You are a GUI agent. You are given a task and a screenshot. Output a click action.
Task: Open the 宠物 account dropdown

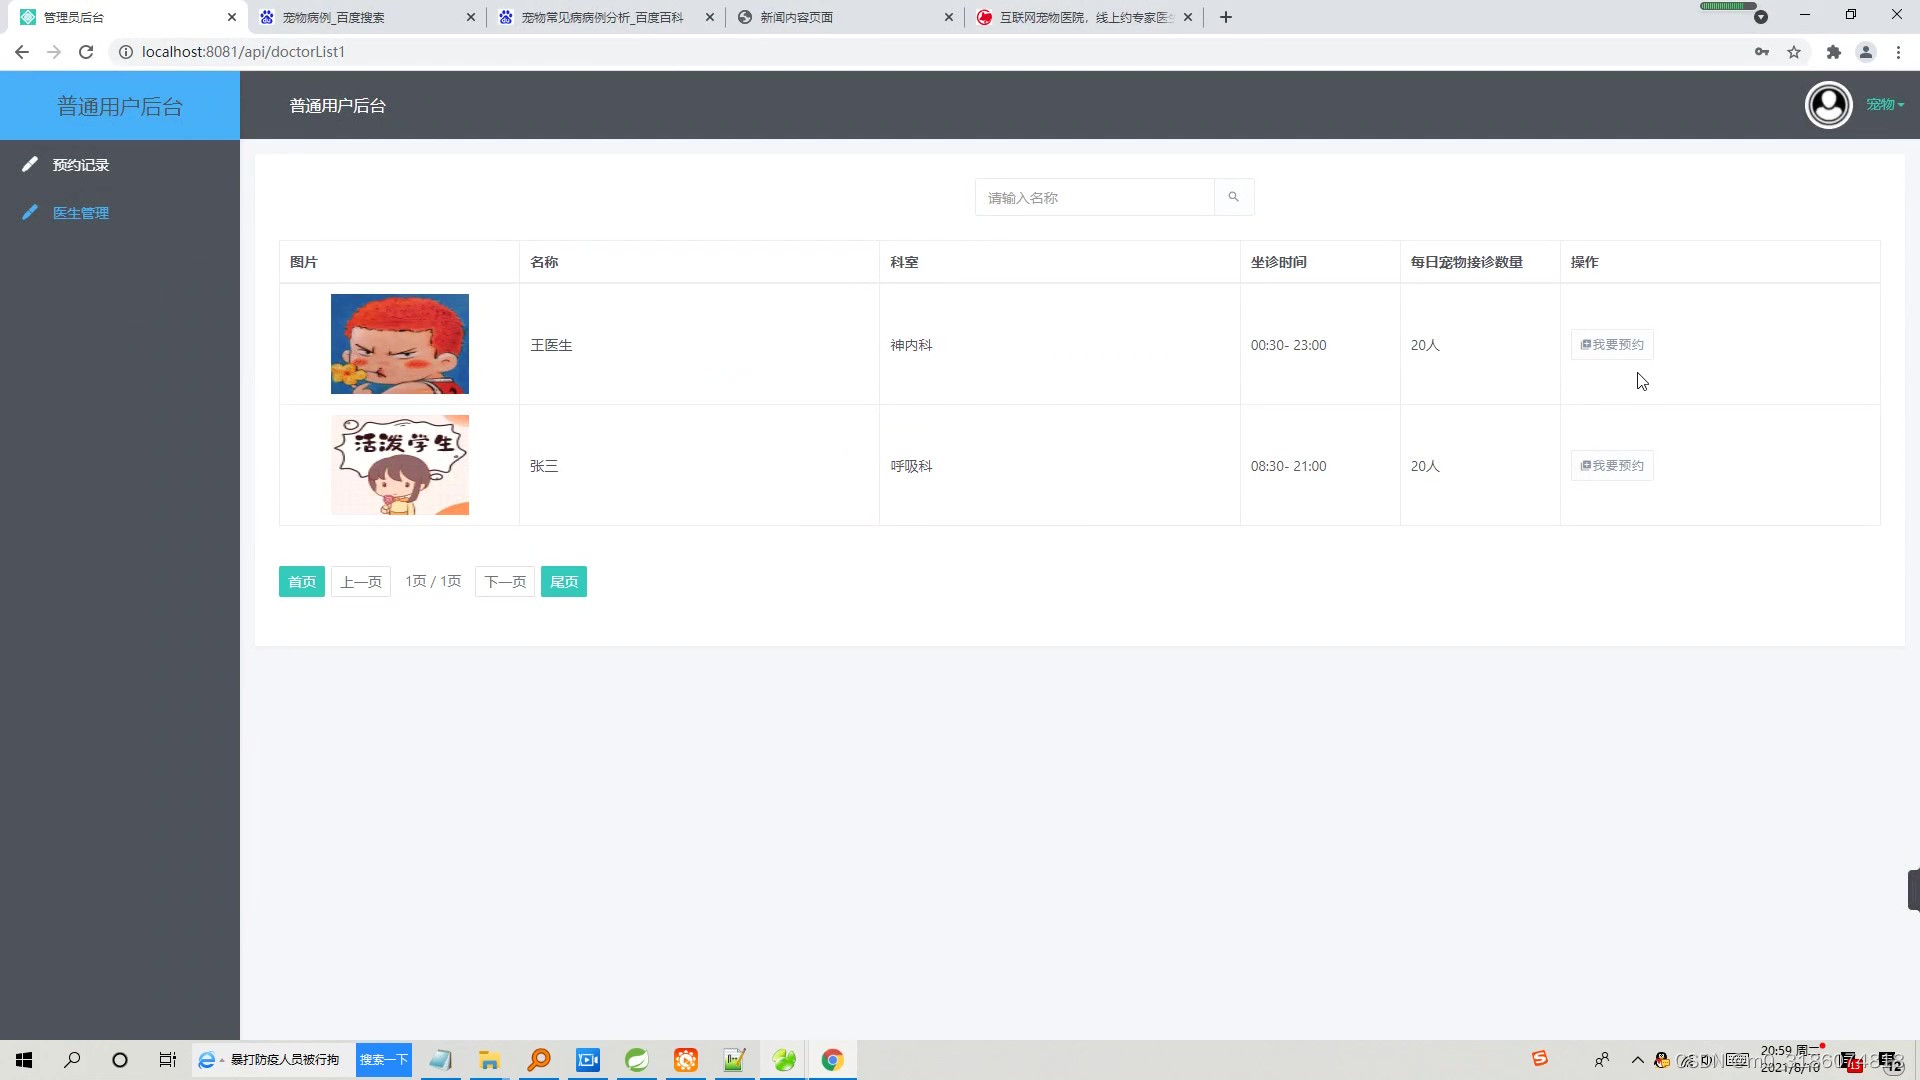(x=1884, y=104)
